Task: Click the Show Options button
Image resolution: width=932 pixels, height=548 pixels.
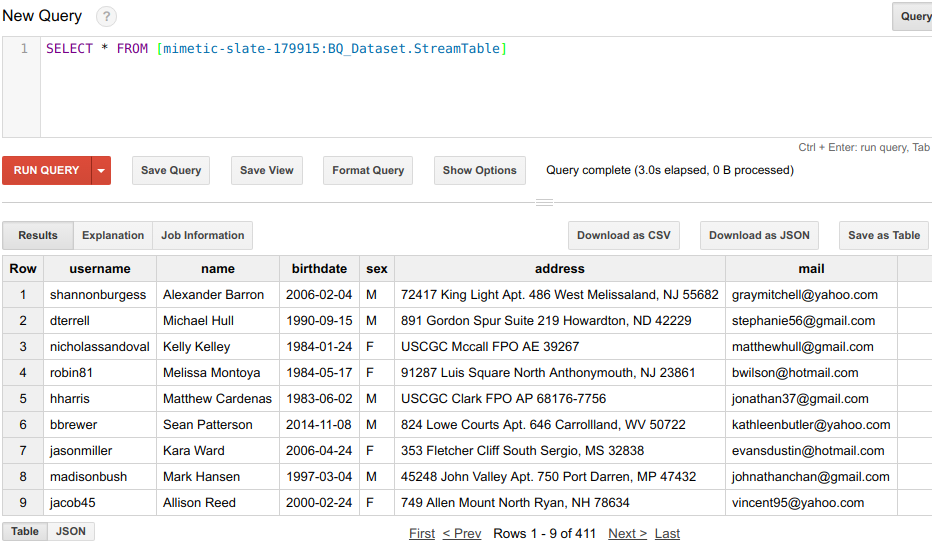Action: tap(480, 171)
